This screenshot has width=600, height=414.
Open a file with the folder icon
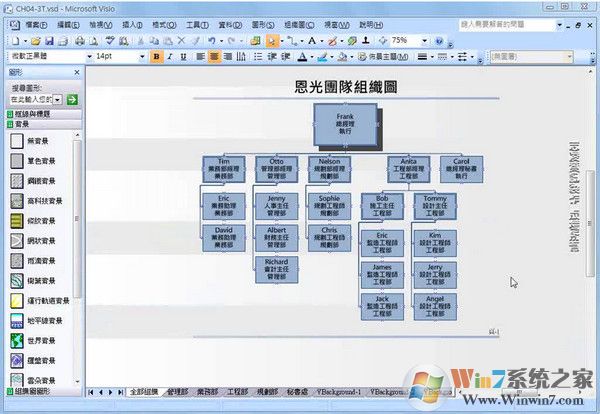36,41
